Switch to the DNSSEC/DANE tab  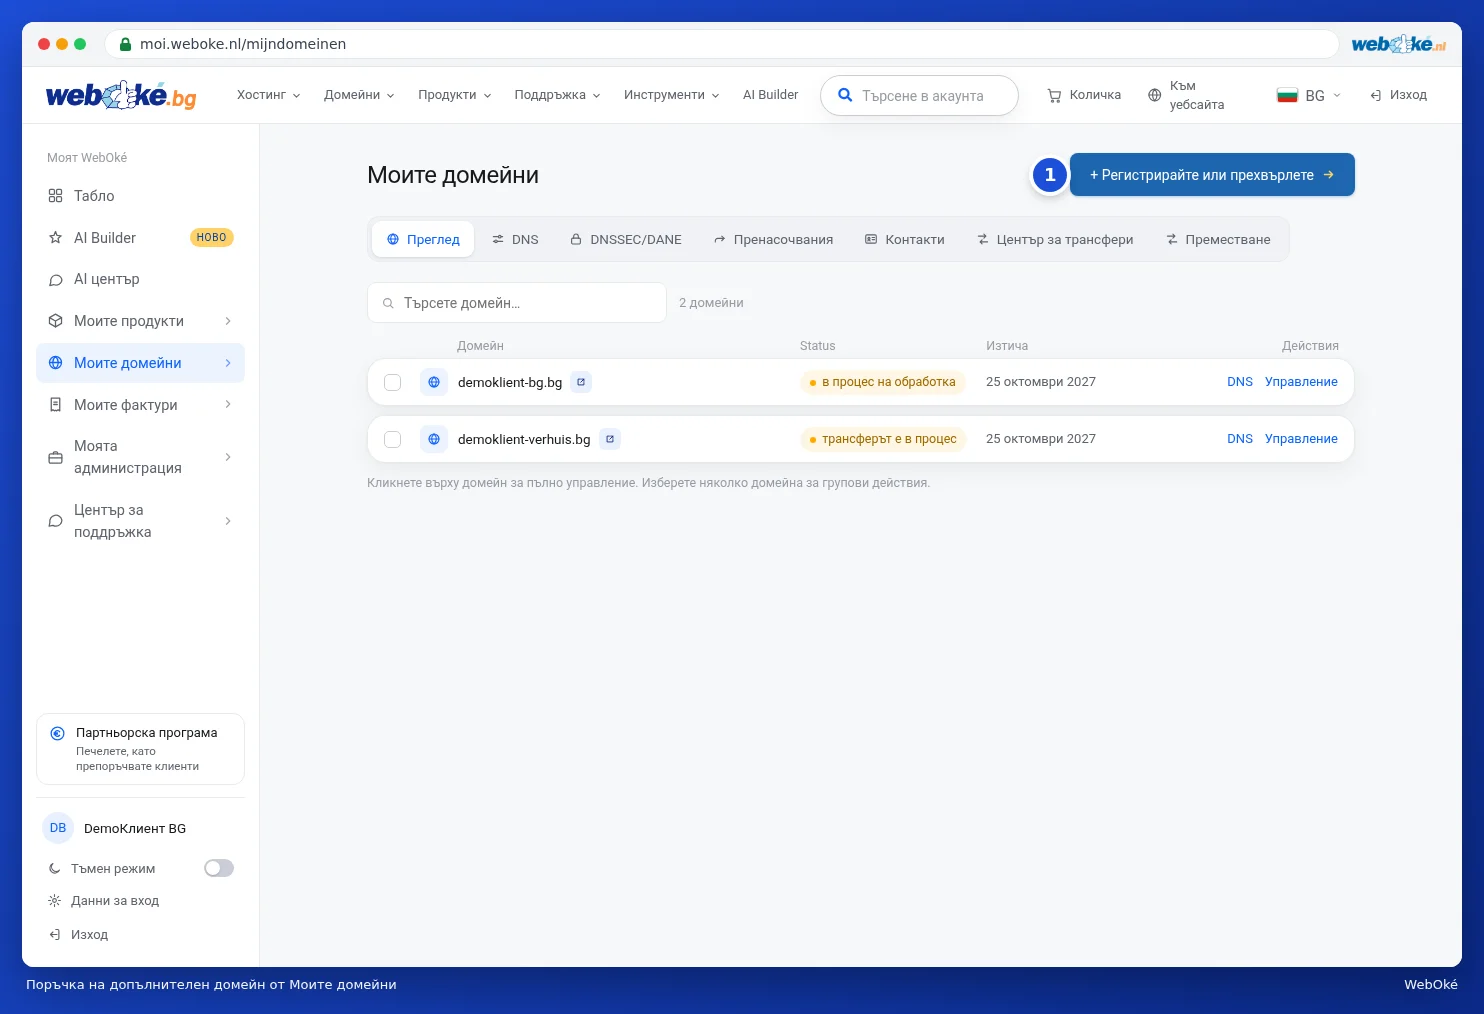tap(626, 240)
